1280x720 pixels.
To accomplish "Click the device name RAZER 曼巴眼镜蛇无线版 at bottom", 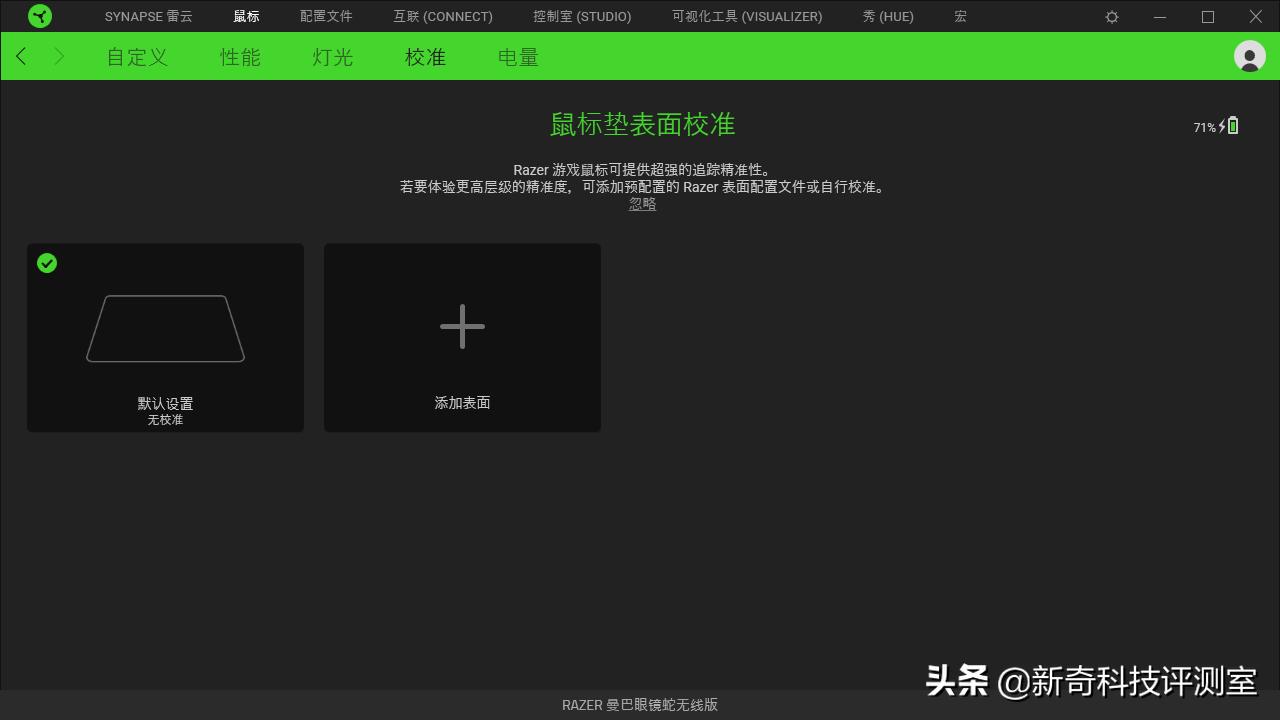I will pyautogui.click(x=640, y=704).
